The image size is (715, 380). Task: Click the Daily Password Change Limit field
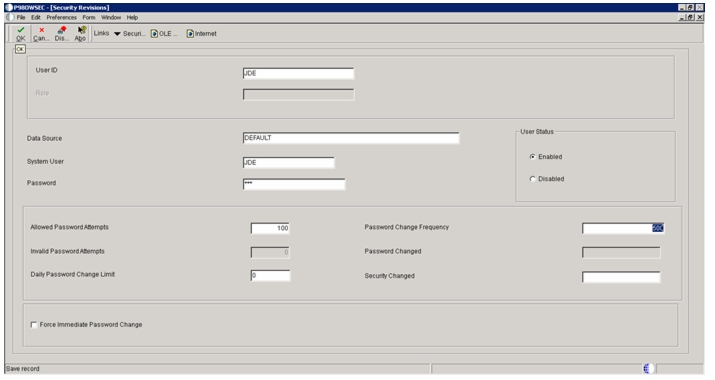[x=270, y=276]
